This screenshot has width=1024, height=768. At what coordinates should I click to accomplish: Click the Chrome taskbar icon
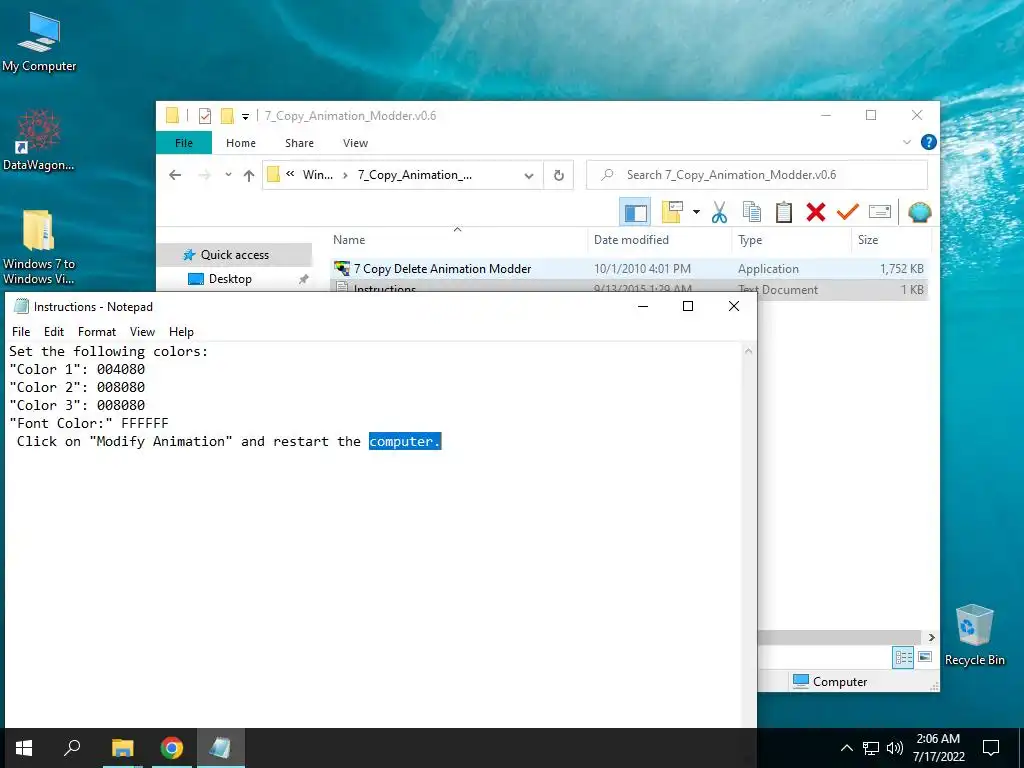(x=171, y=748)
